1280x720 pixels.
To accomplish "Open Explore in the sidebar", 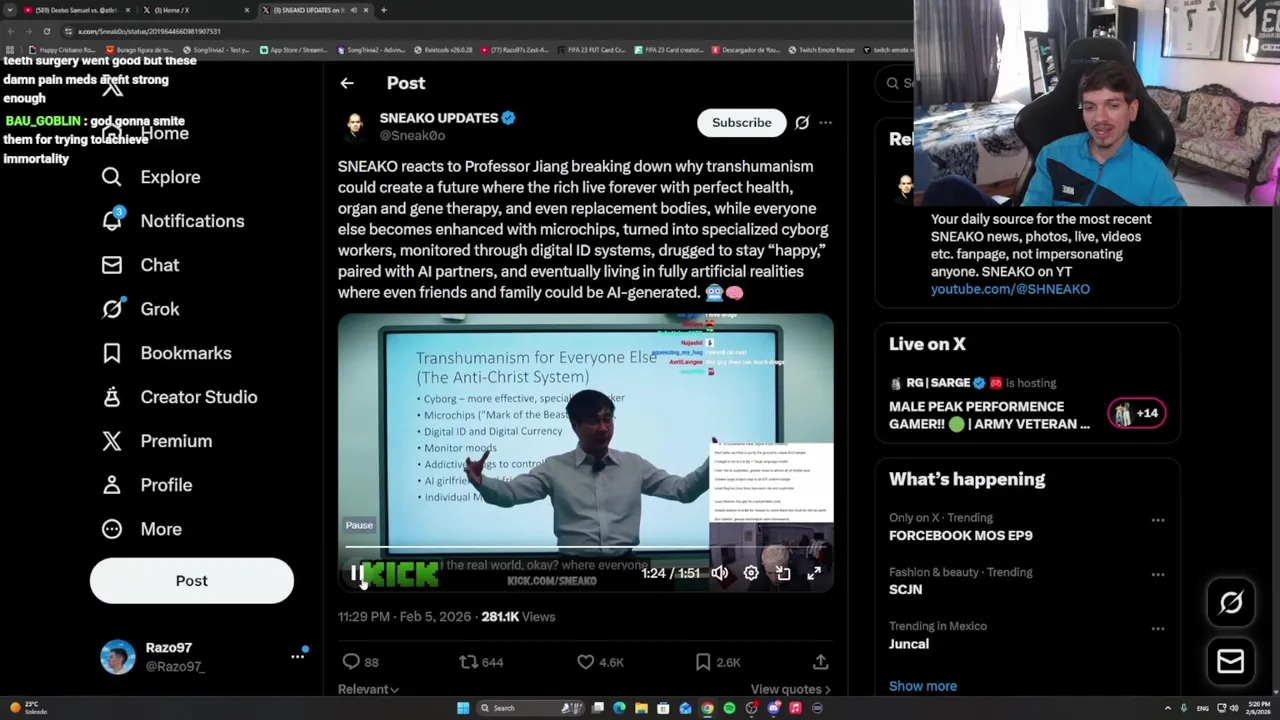I will coord(151,177).
